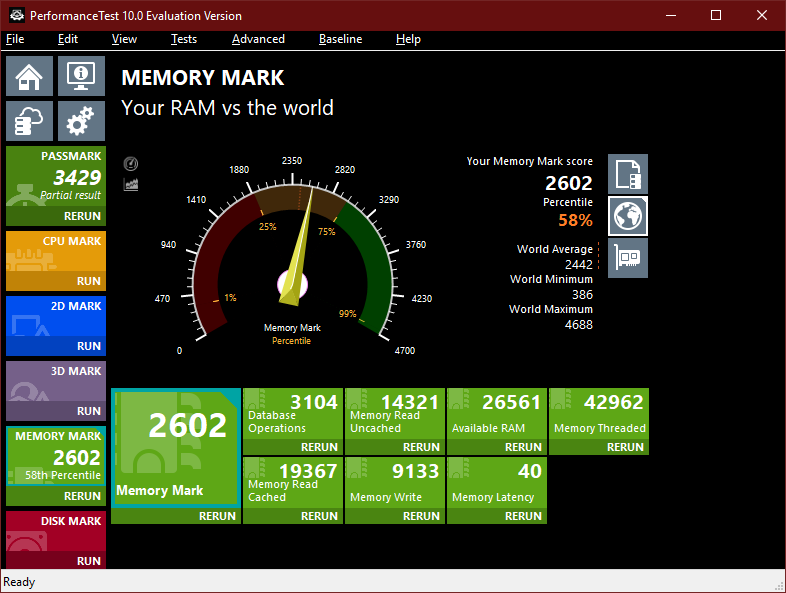This screenshot has height=593, width=786.
Task: Open the settings gears icon
Action: [x=81, y=121]
